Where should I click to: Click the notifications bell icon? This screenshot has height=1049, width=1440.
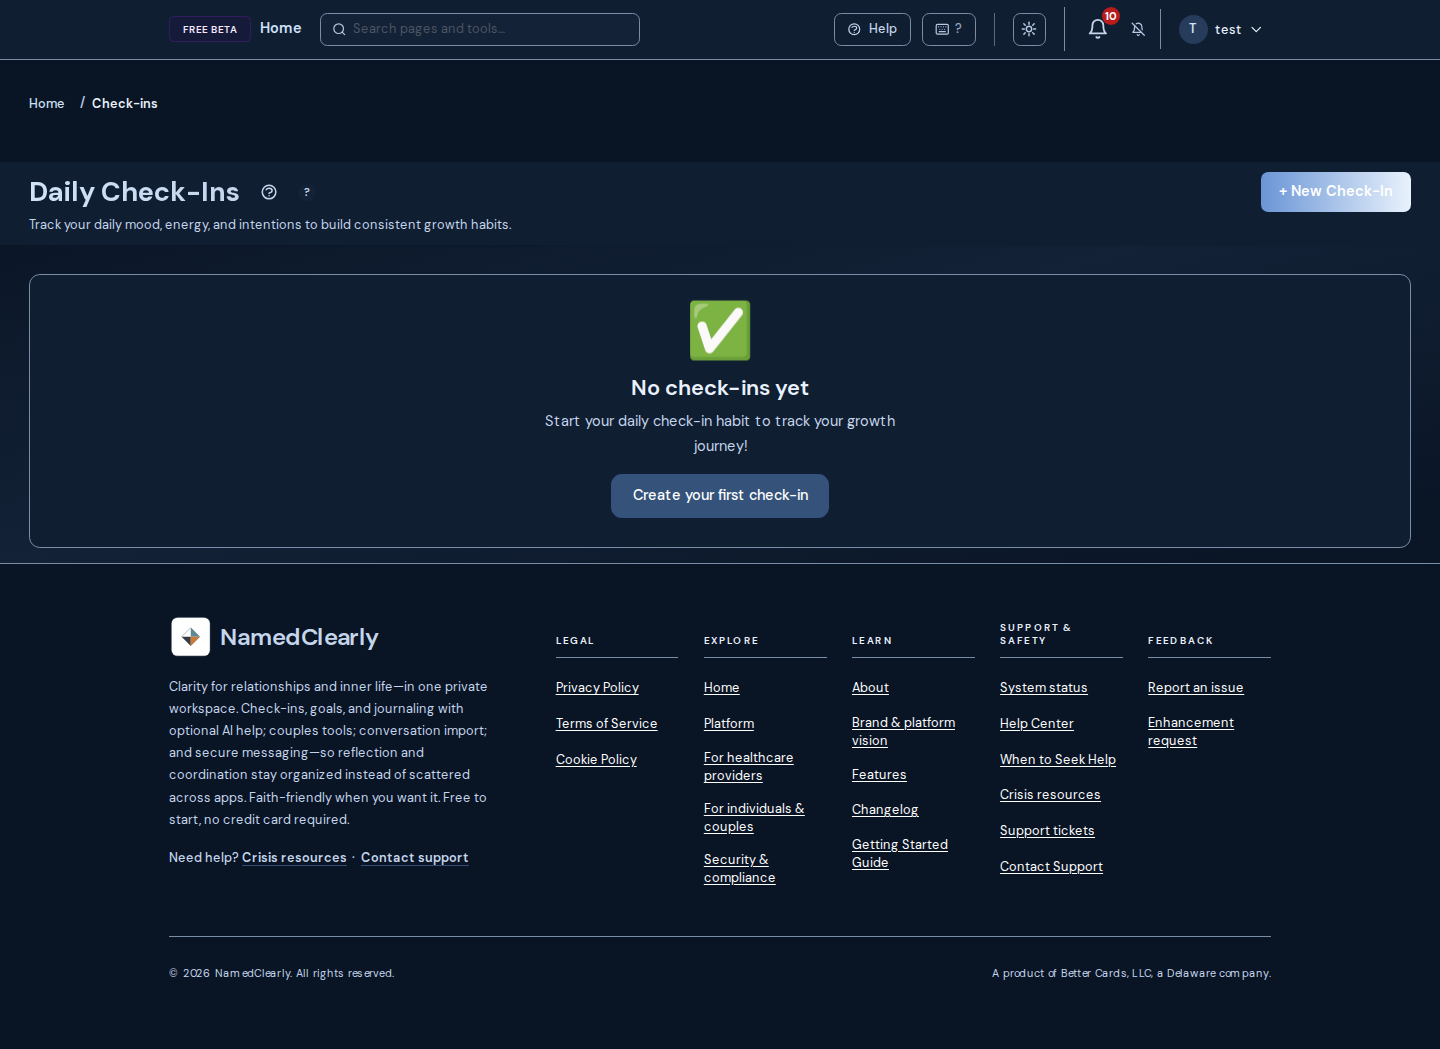[x=1097, y=29]
